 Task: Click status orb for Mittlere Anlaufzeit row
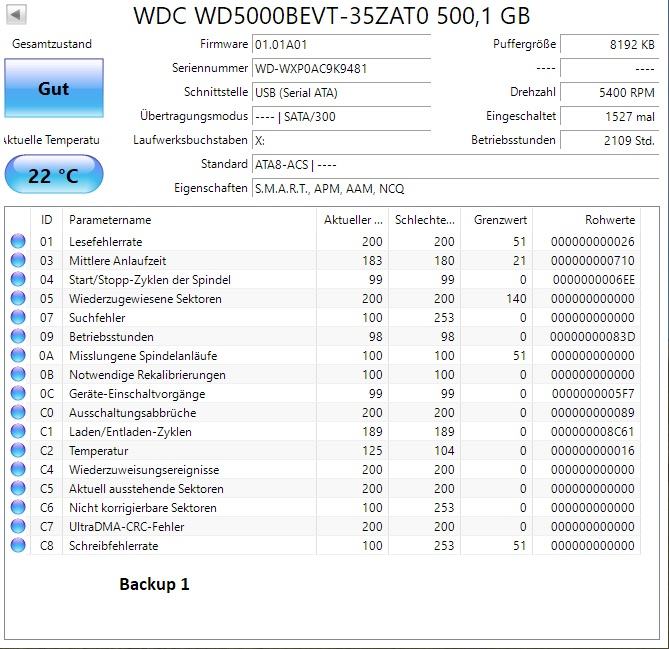pos(18,260)
